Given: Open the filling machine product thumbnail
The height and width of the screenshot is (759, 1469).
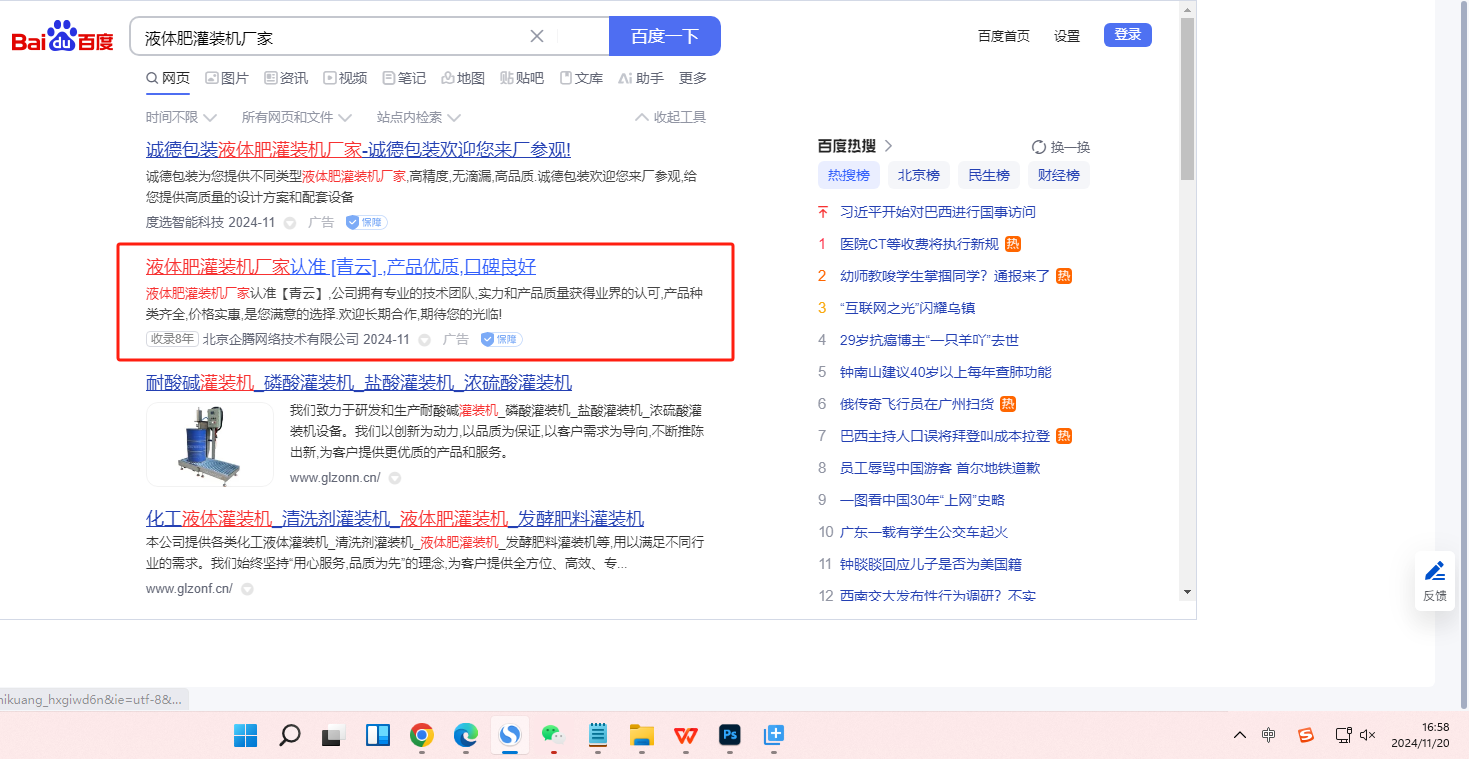Looking at the screenshot, I should click(210, 444).
